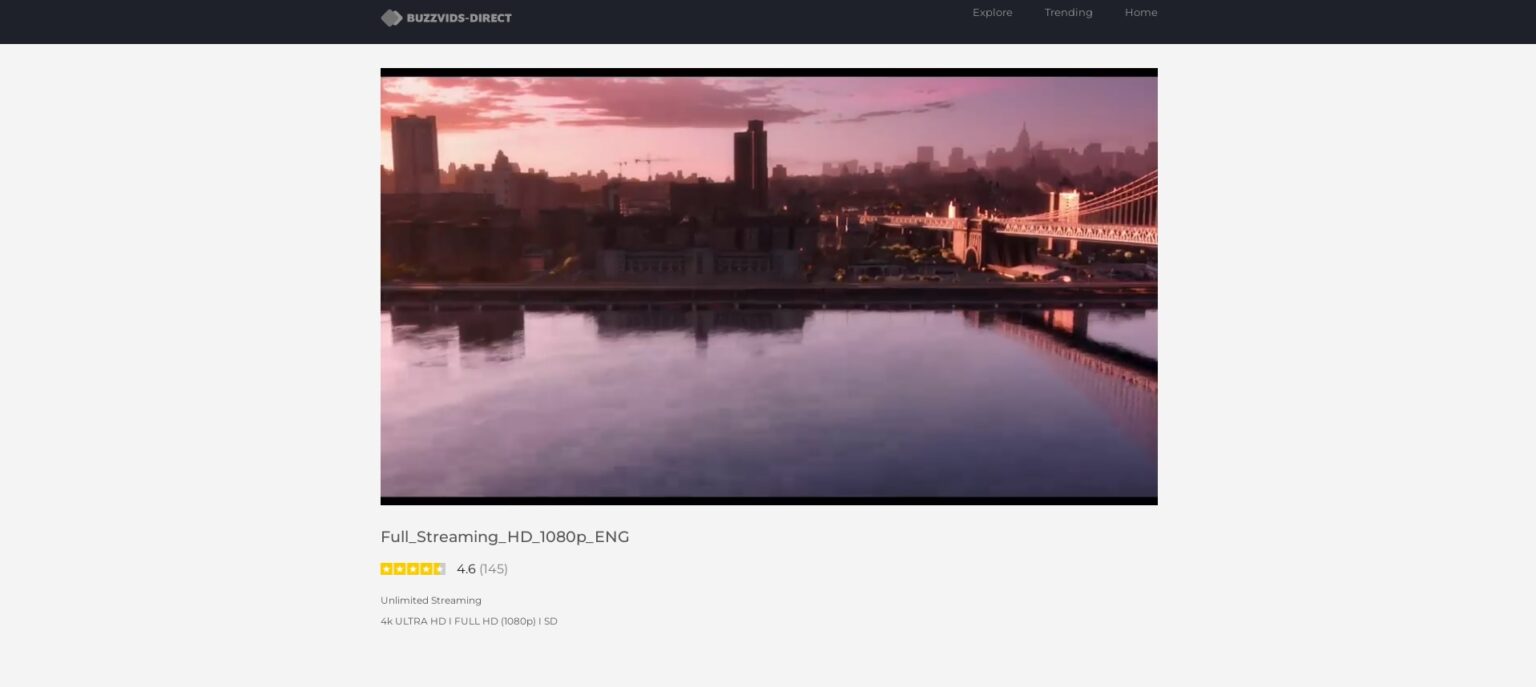The image size is (1536, 687).
Task: Click the half-filled final star
Action: point(440,568)
